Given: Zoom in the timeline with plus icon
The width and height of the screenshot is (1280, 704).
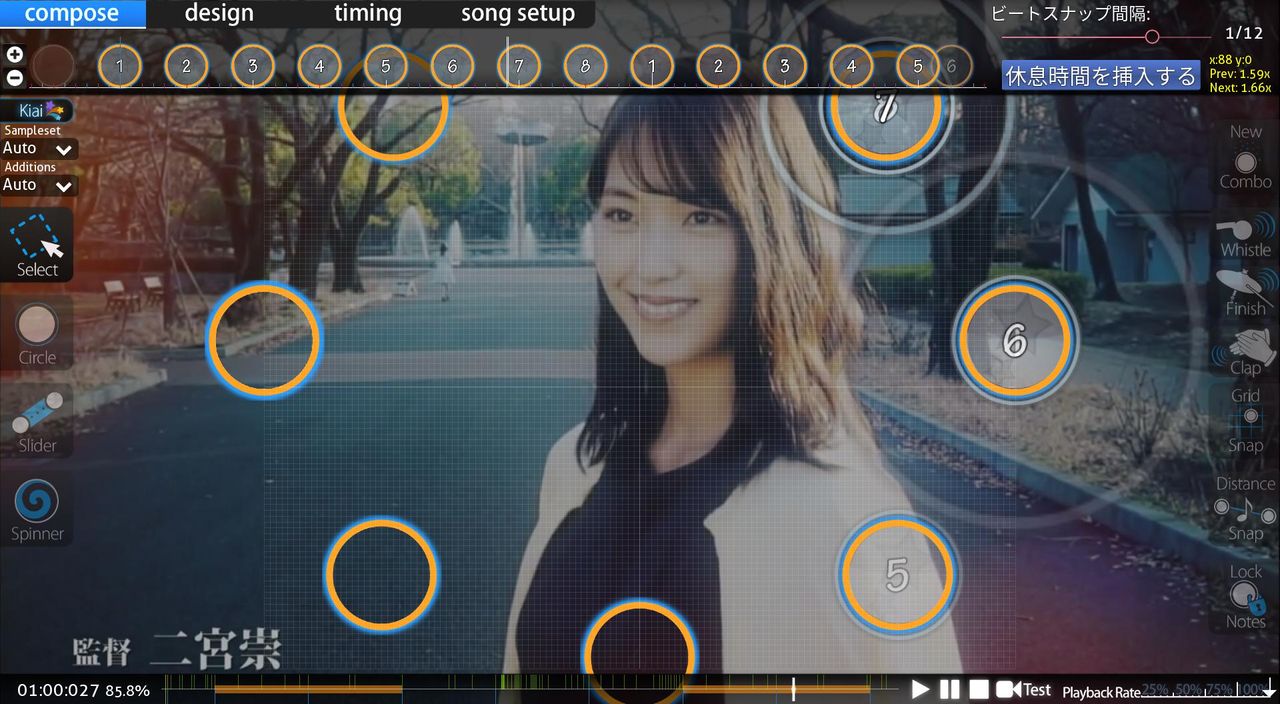Looking at the screenshot, I should (14, 55).
